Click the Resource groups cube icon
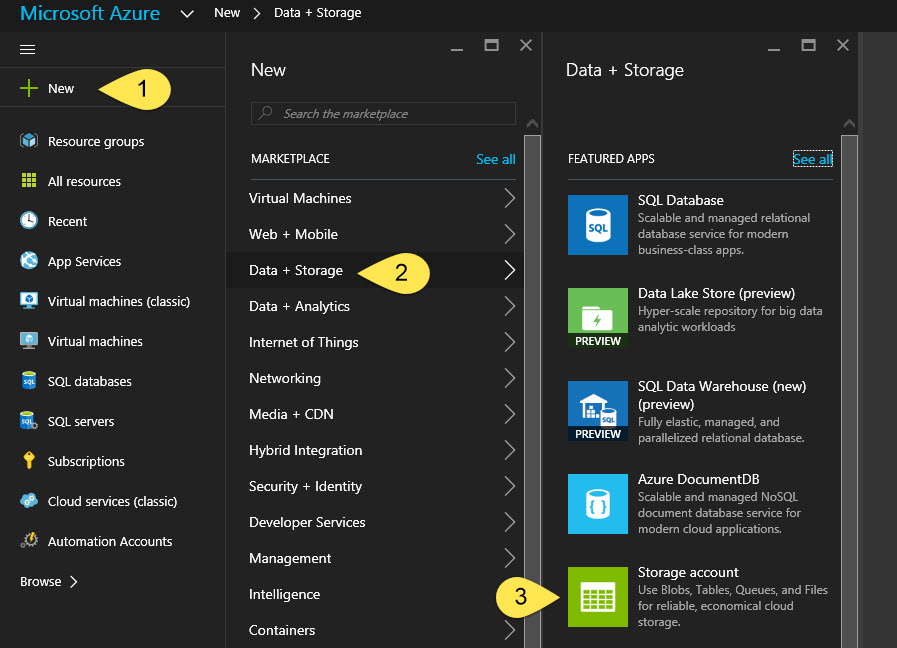Image resolution: width=897 pixels, height=648 pixels. click(x=29, y=141)
